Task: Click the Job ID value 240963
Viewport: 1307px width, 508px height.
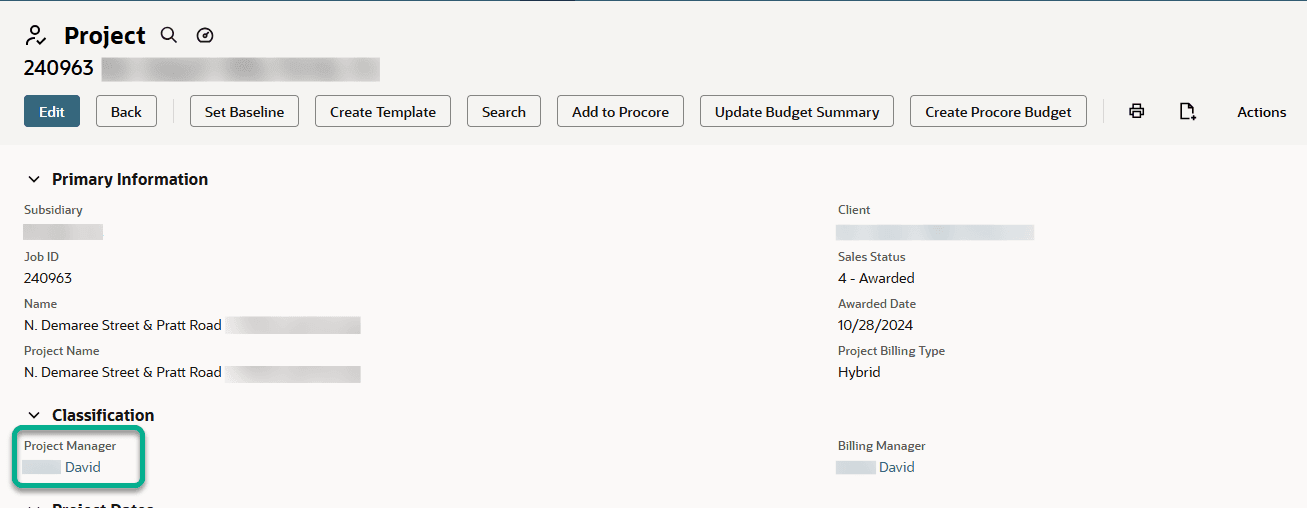Action: coord(48,278)
